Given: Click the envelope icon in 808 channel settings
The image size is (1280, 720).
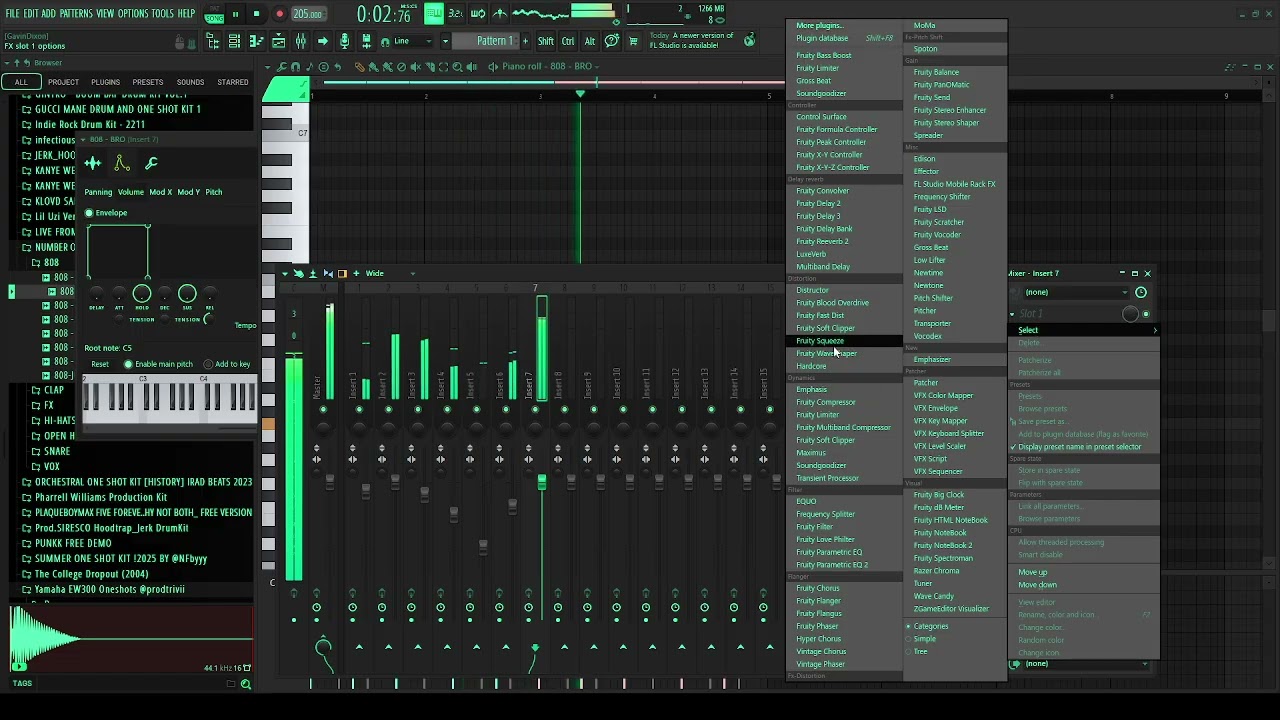Looking at the screenshot, I should point(122,163).
